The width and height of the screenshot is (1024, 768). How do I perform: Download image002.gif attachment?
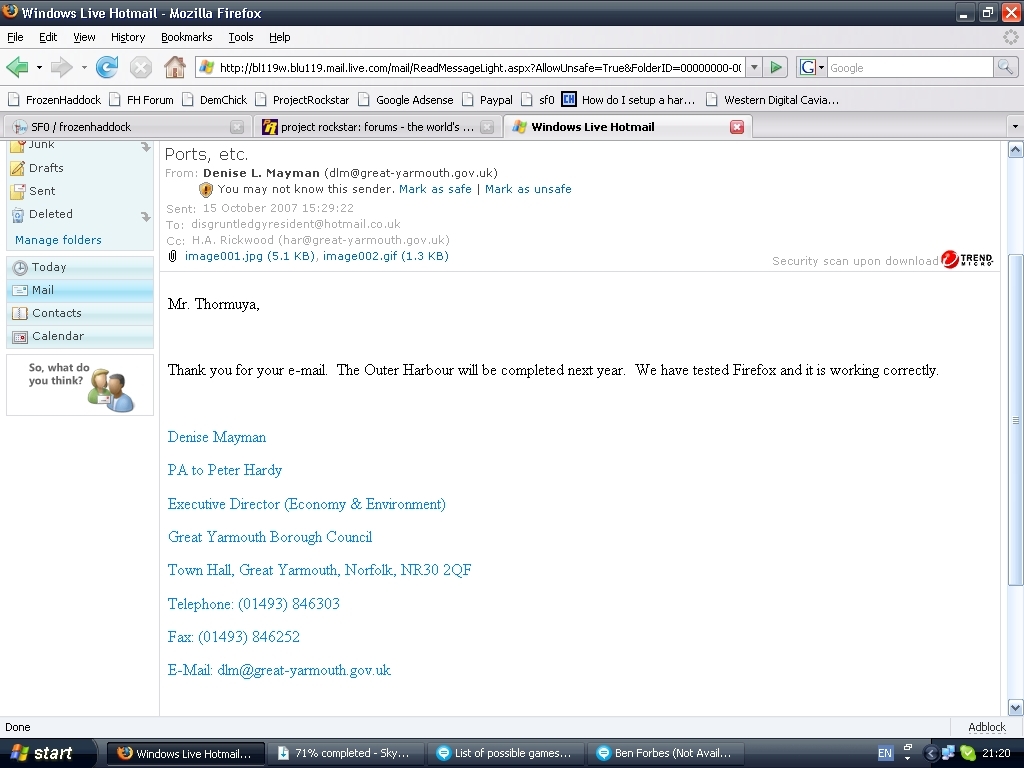(x=385, y=256)
